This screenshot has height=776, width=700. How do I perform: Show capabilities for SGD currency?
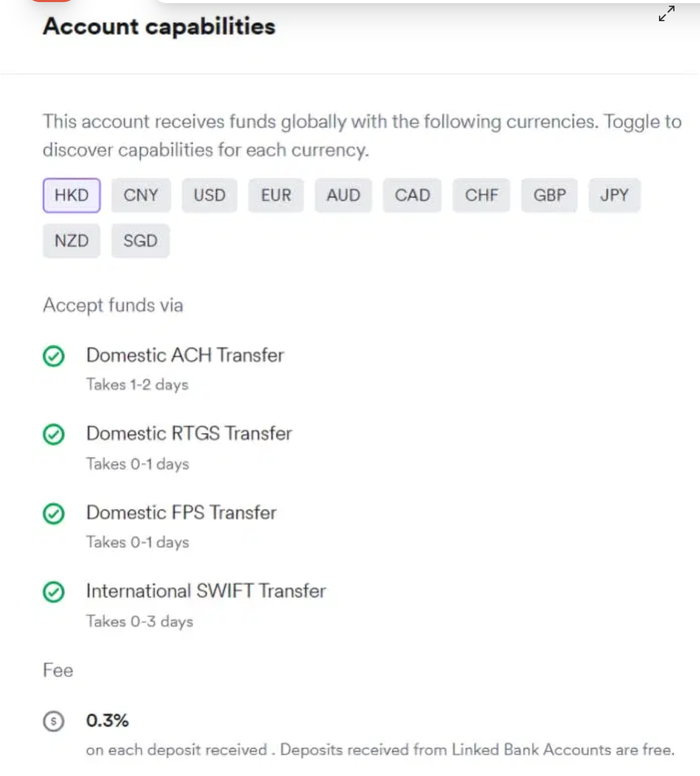click(140, 241)
